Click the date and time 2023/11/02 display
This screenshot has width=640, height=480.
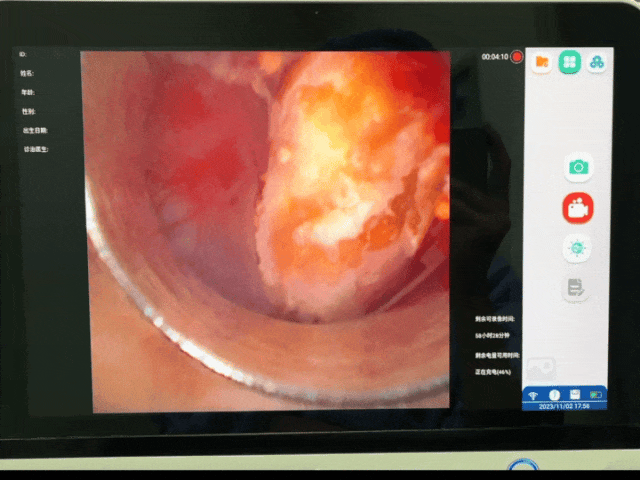pyautogui.click(x=564, y=406)
